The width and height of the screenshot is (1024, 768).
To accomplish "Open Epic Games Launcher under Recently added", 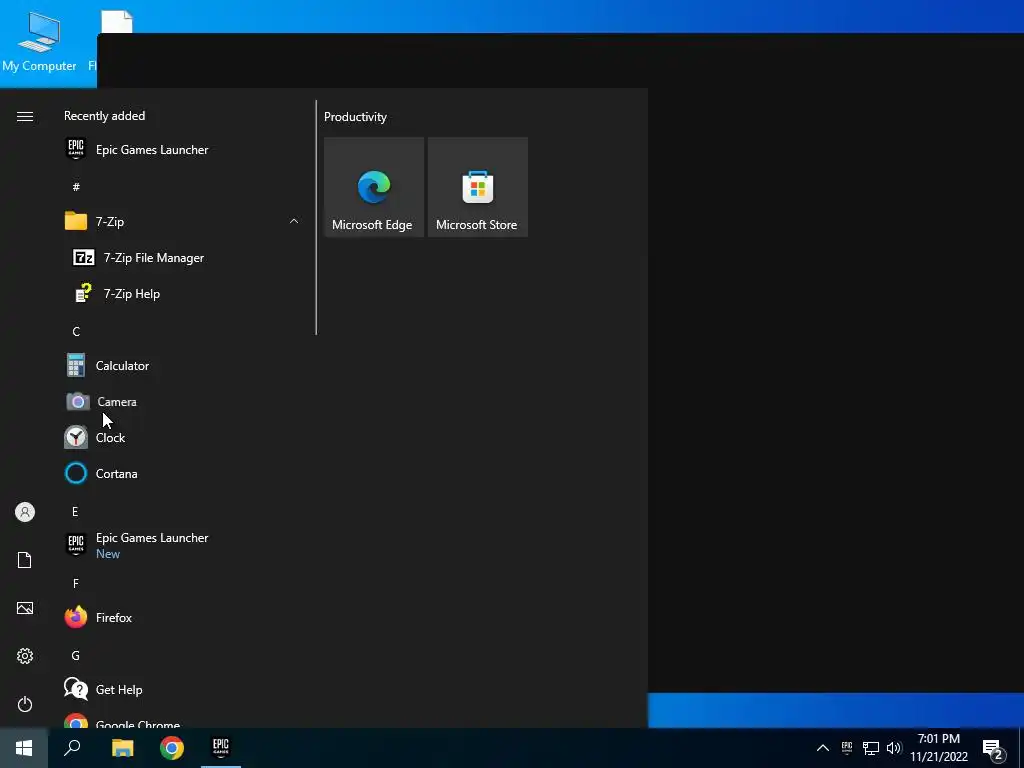I will click(x=183, y=150).
